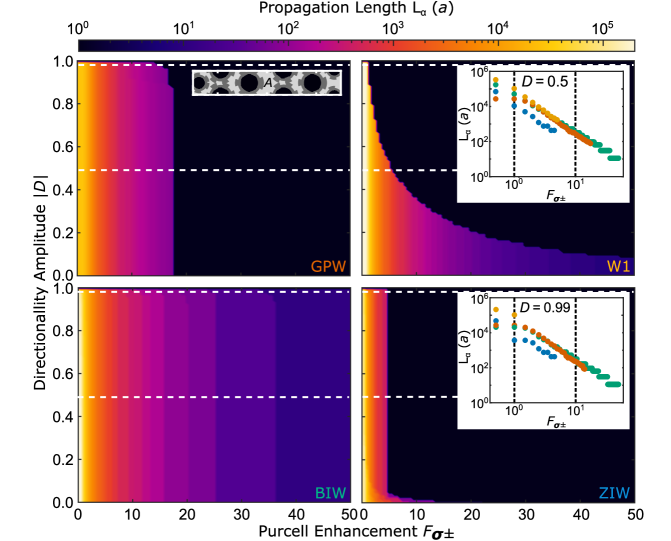The width and height of the screenshot is (671, 541).
Task: Click the 'D = 0.5' inset annotation
Action: click(545, 81)
